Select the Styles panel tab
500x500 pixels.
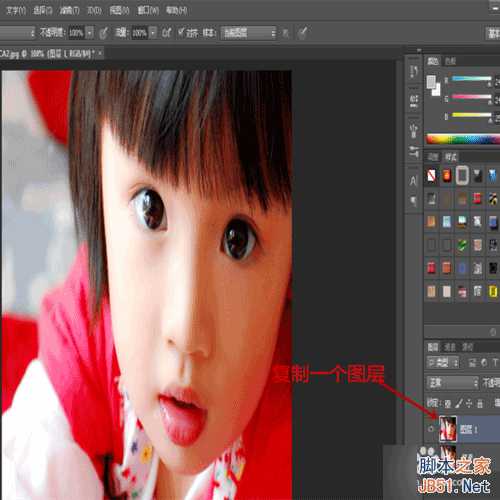[451, 157]
